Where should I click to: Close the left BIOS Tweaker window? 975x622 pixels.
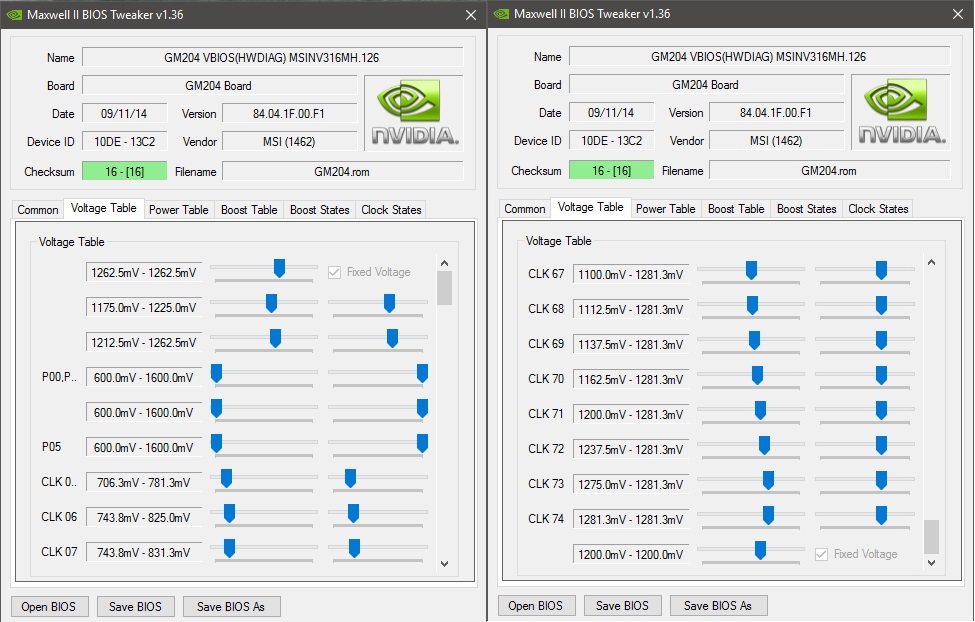[x=471, y=15]
